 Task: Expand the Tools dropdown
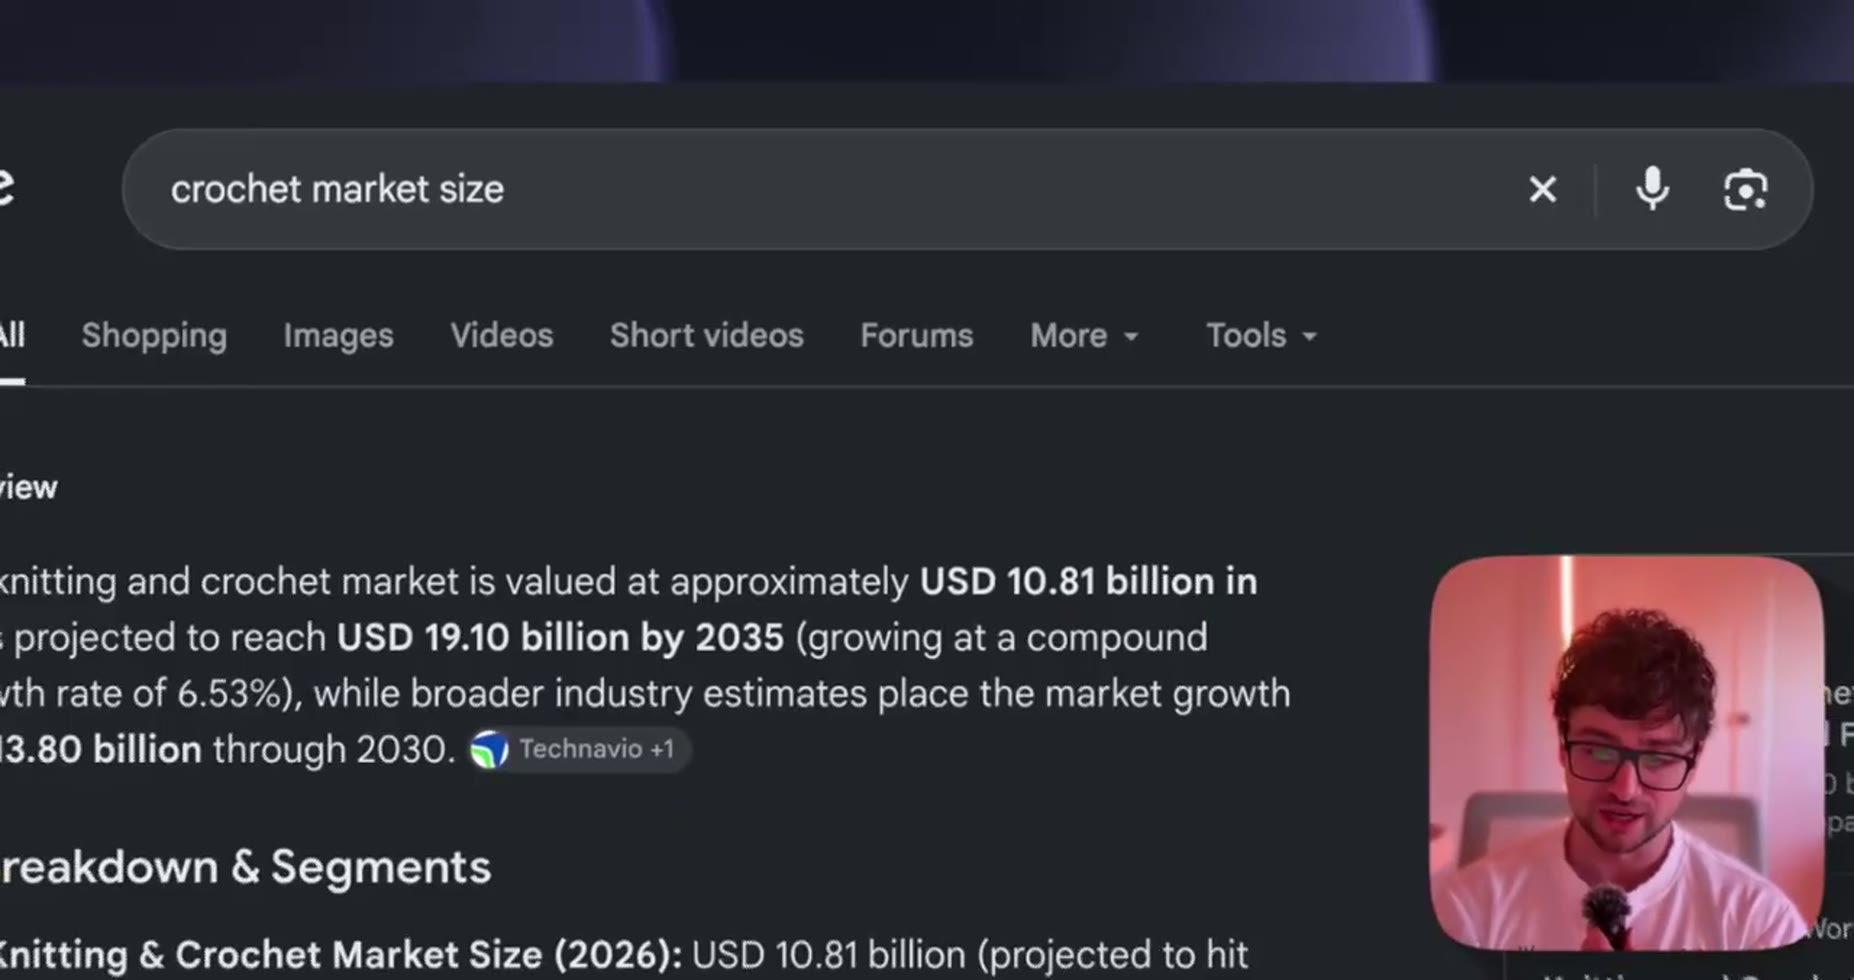click(x=1261, y=335)
